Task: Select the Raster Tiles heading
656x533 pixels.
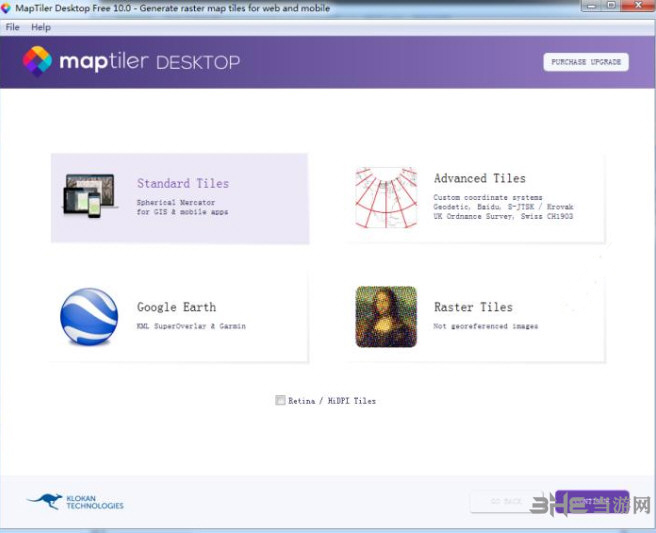Action: point(473,307)
